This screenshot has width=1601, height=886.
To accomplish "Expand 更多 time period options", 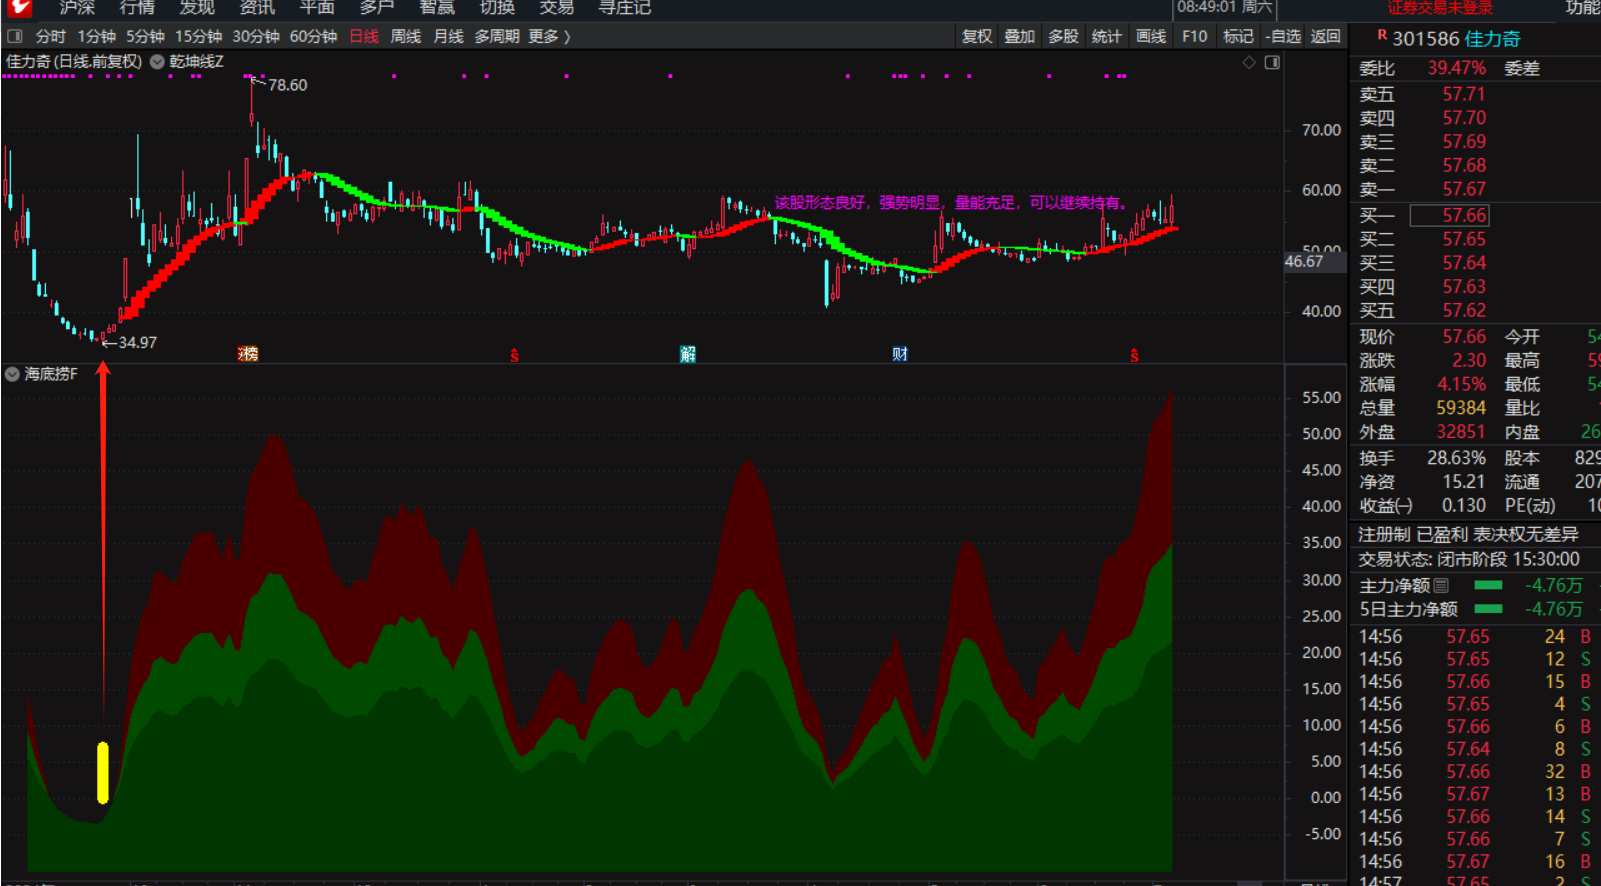I will coord(549,36).
